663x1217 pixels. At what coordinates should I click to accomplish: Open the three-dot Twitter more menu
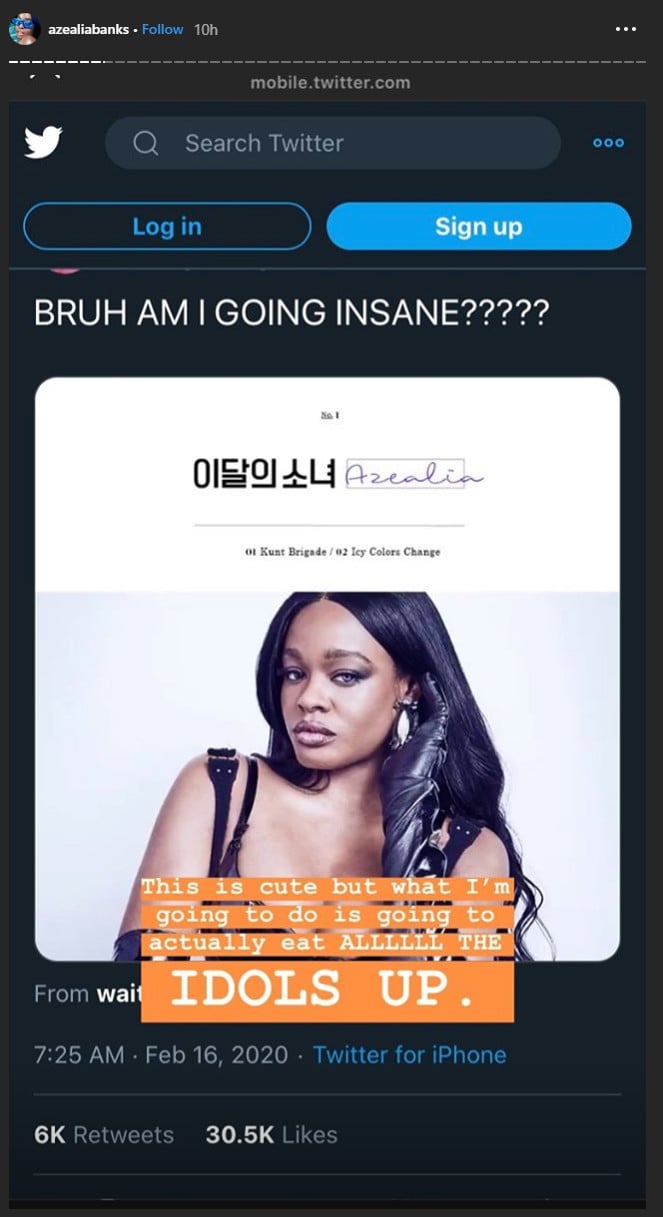(x=608, y=143)
